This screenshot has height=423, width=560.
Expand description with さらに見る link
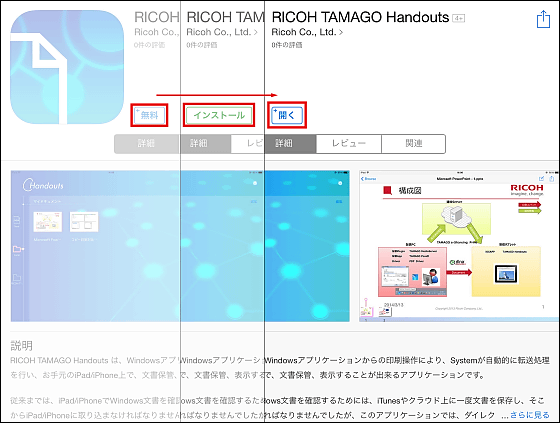pos(530,415)
